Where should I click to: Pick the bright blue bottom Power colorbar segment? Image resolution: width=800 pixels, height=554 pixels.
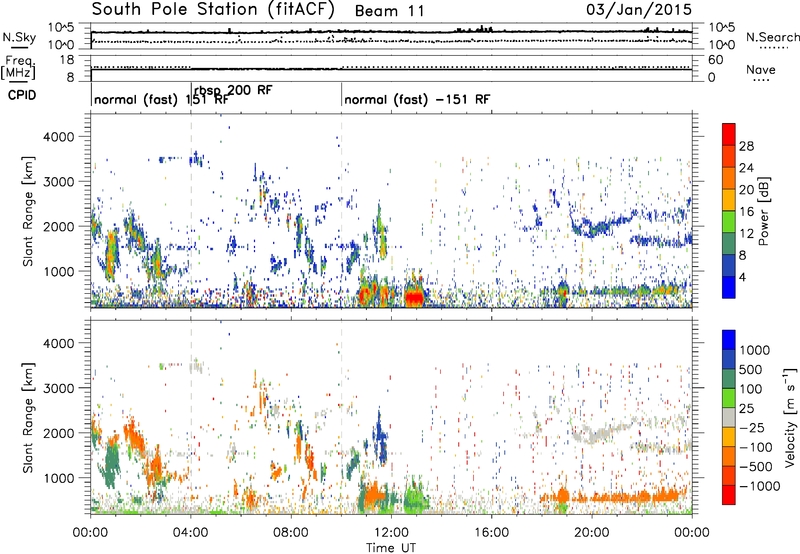click(x=729, y=287)
